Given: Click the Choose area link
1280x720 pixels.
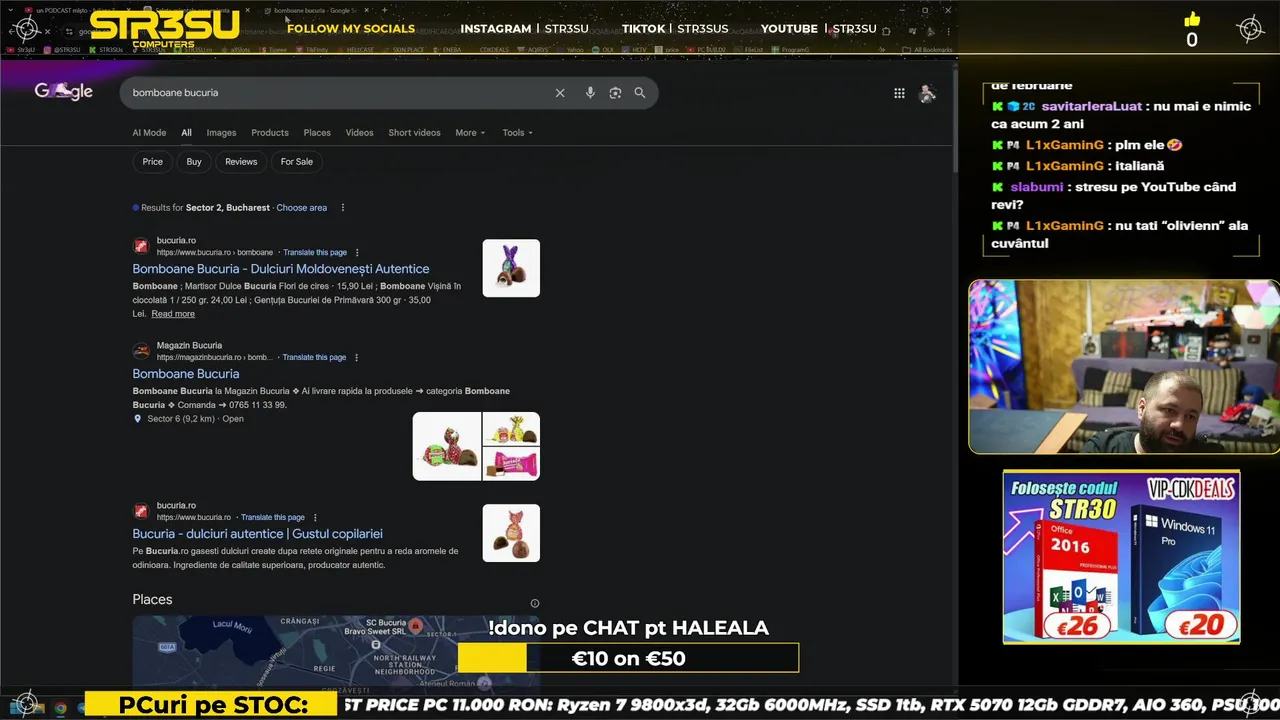Looking at the screenshot, I should pyautogui.click(x=302, y=208).
